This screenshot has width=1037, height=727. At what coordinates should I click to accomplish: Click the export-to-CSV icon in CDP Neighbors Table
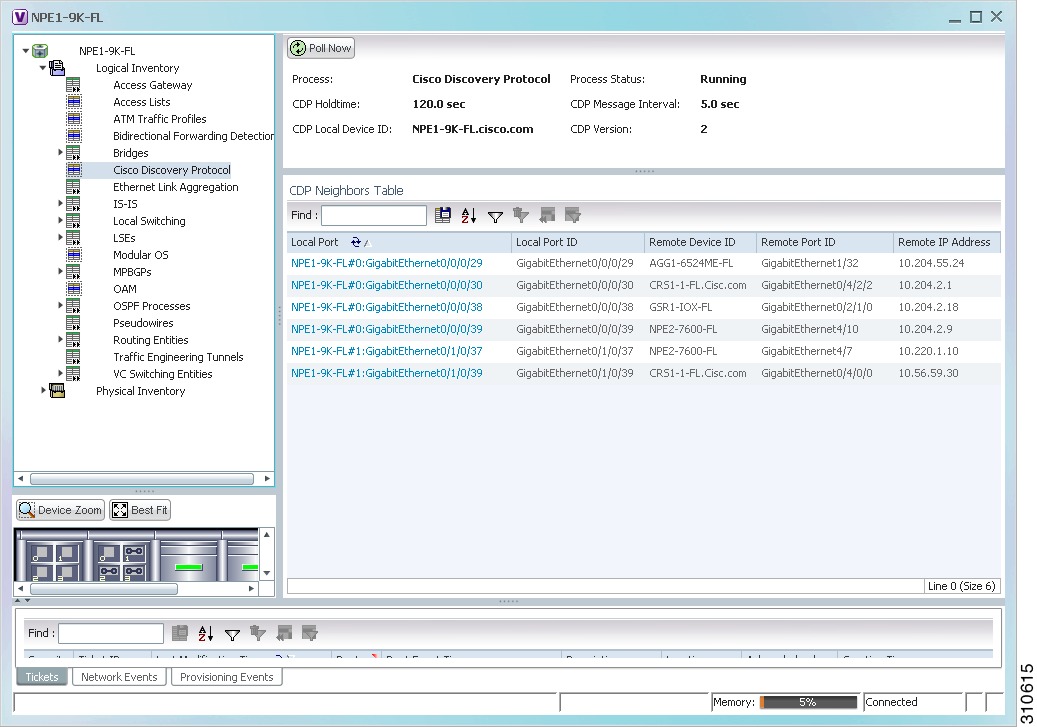pyautogui.click(x=442, y=215)
